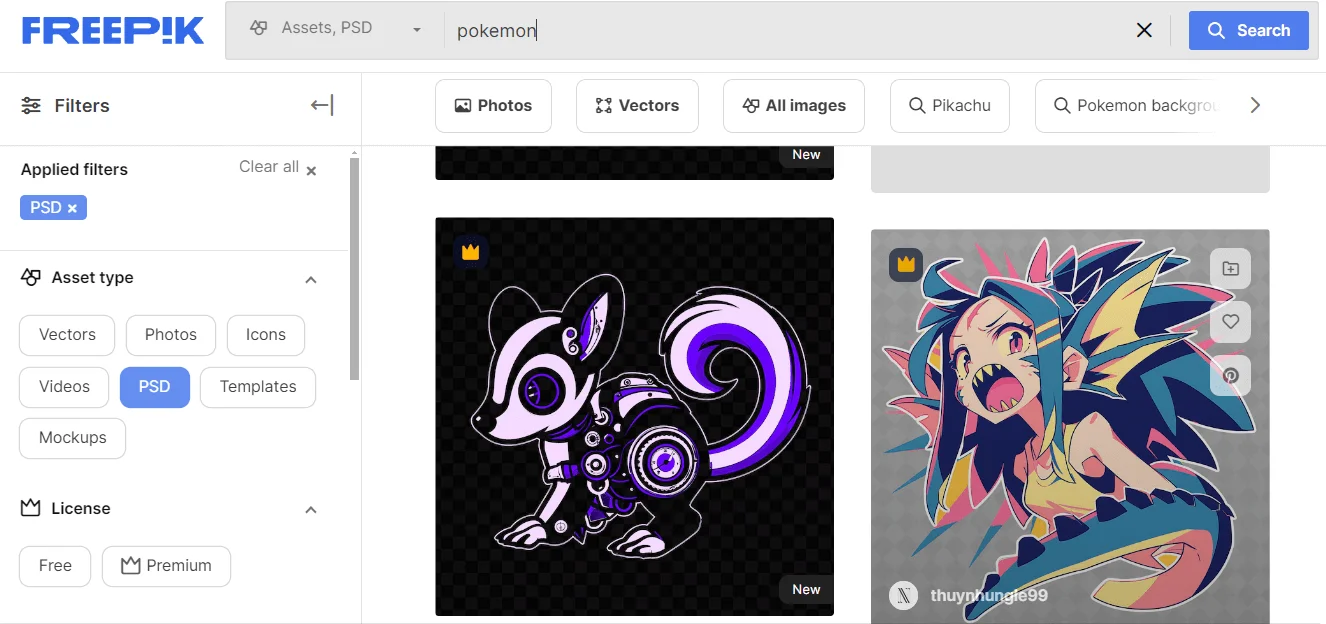
Task: Select the Vectors asset type filter
Action: coord(67,335)
